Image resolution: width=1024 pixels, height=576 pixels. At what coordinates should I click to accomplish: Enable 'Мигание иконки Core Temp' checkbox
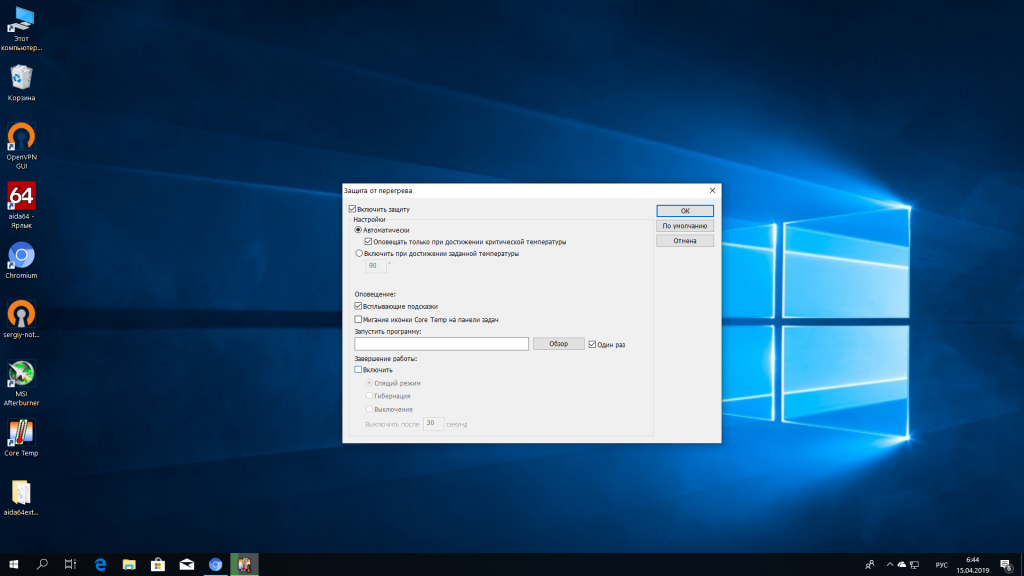(x=359, y=319)
